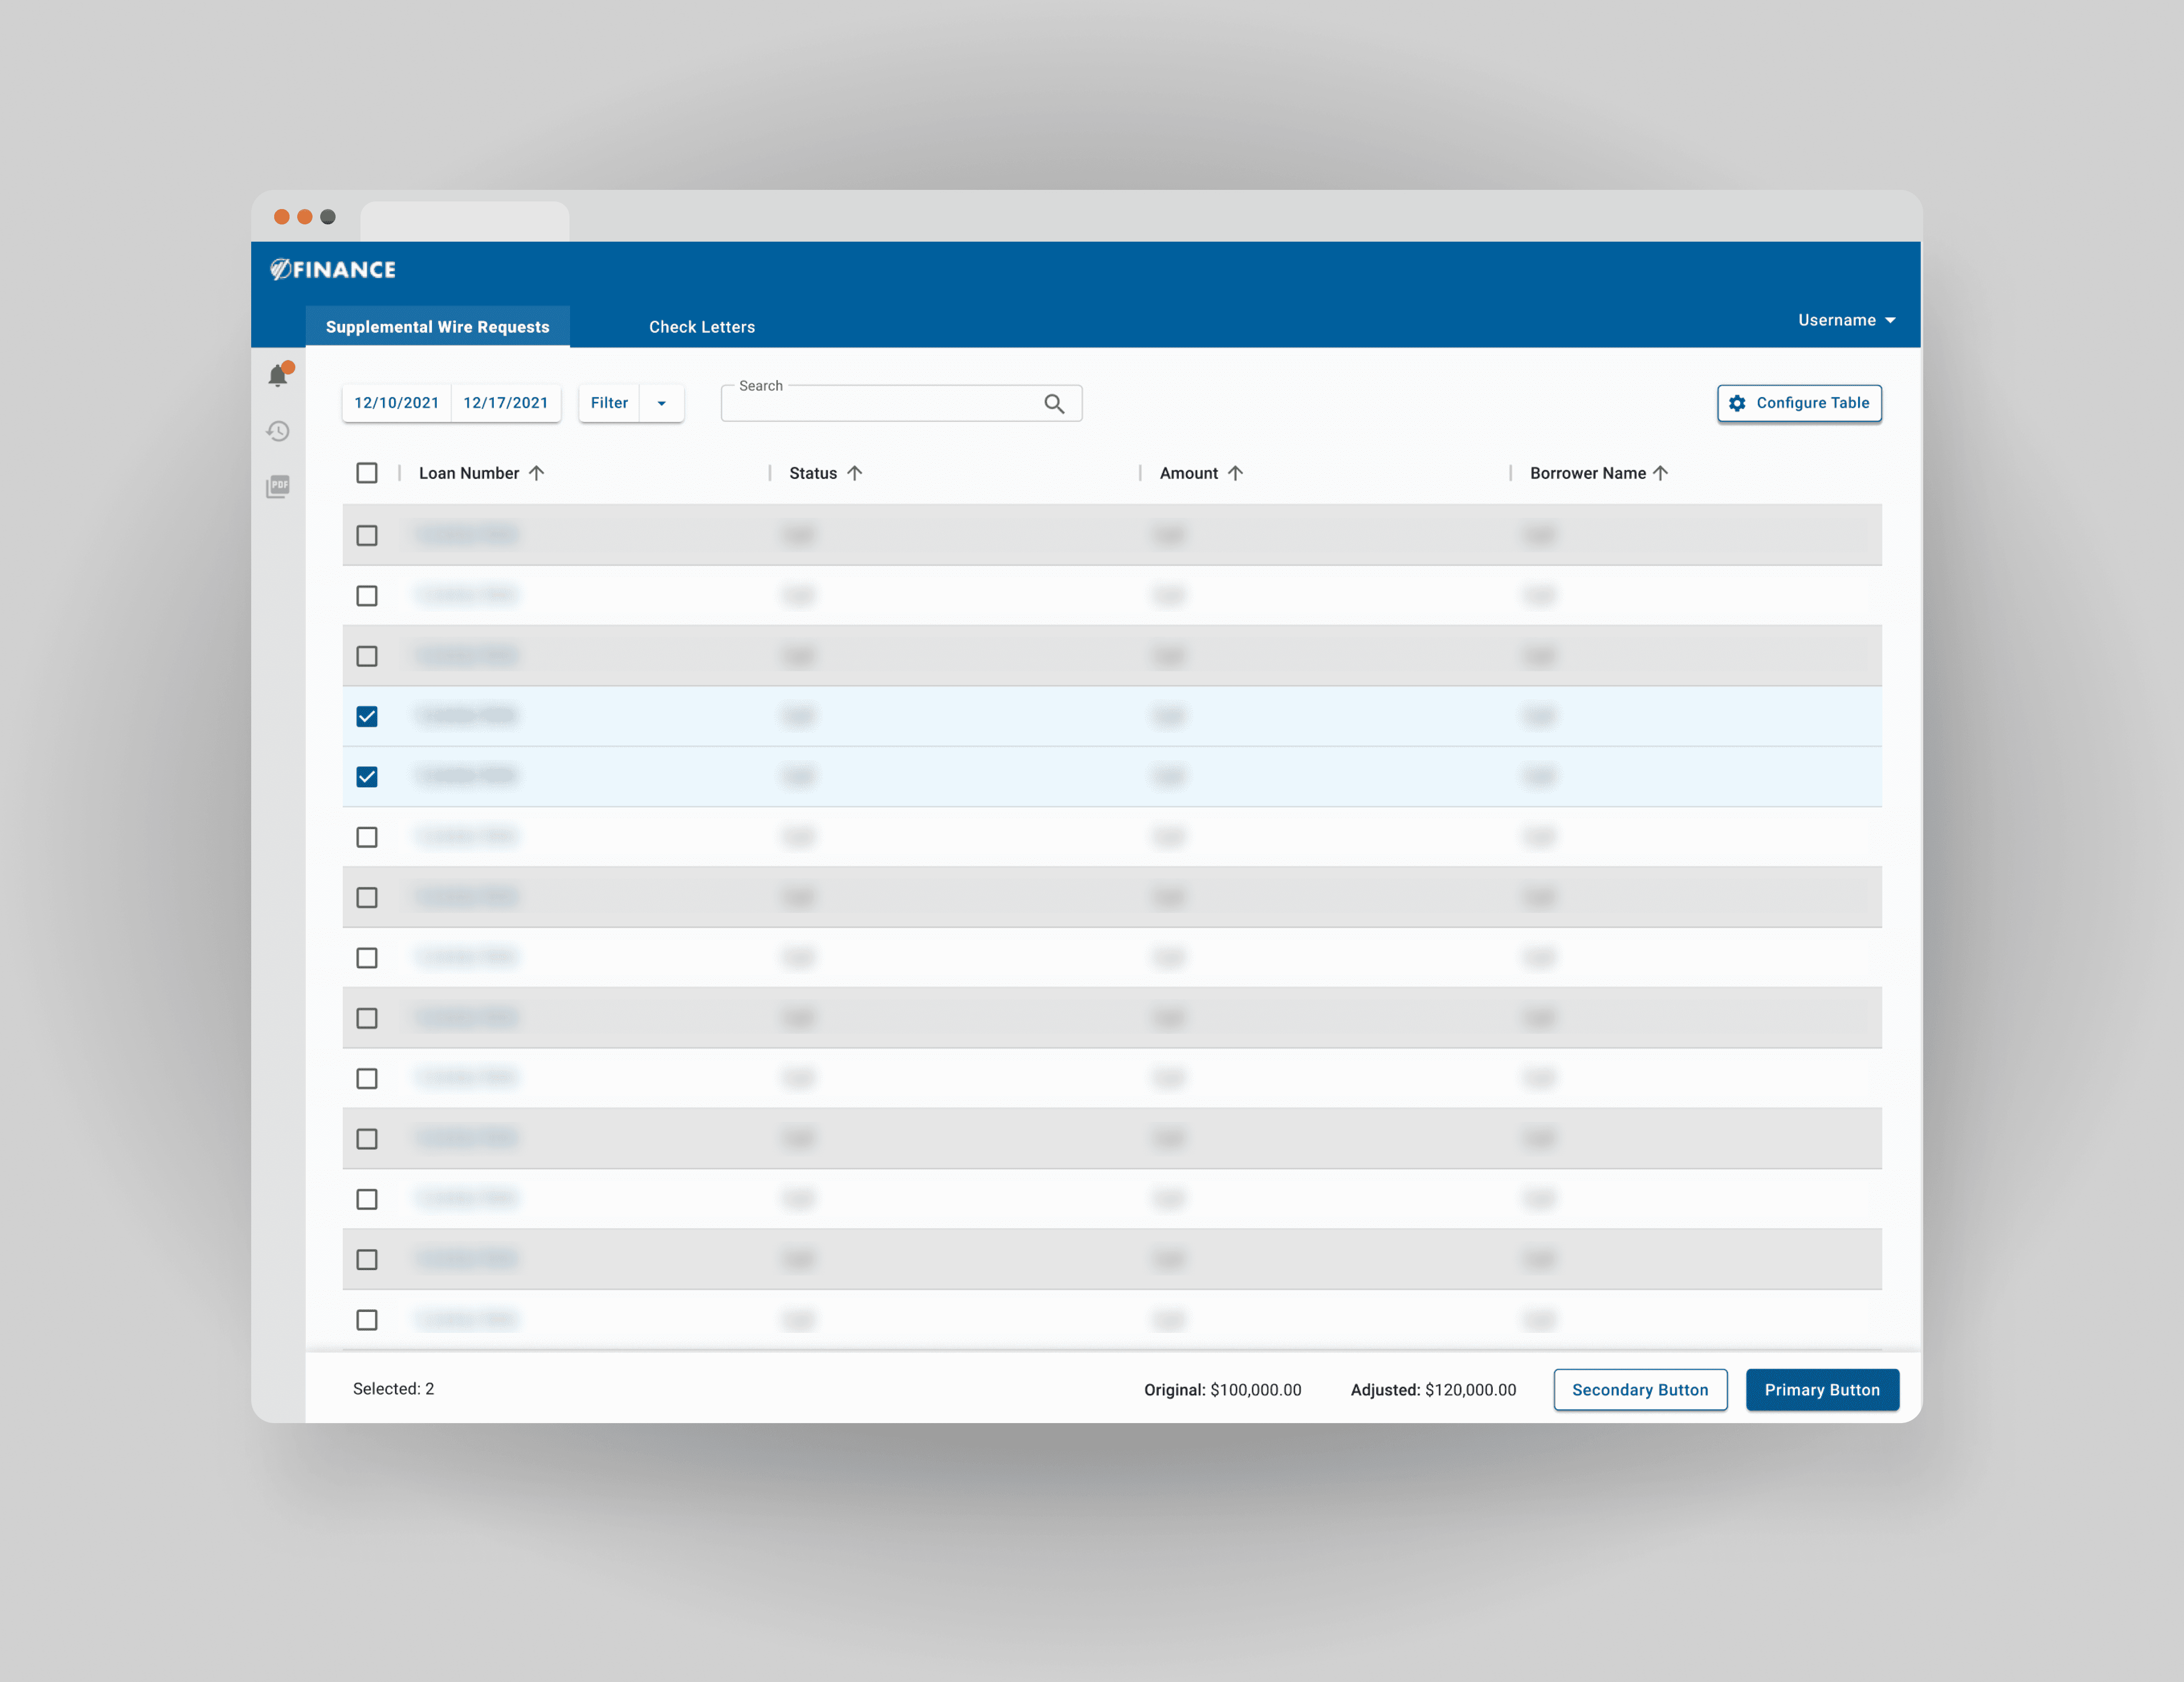Uncheck the first selected row
2184x1682 pixels.
pos(367,716)
